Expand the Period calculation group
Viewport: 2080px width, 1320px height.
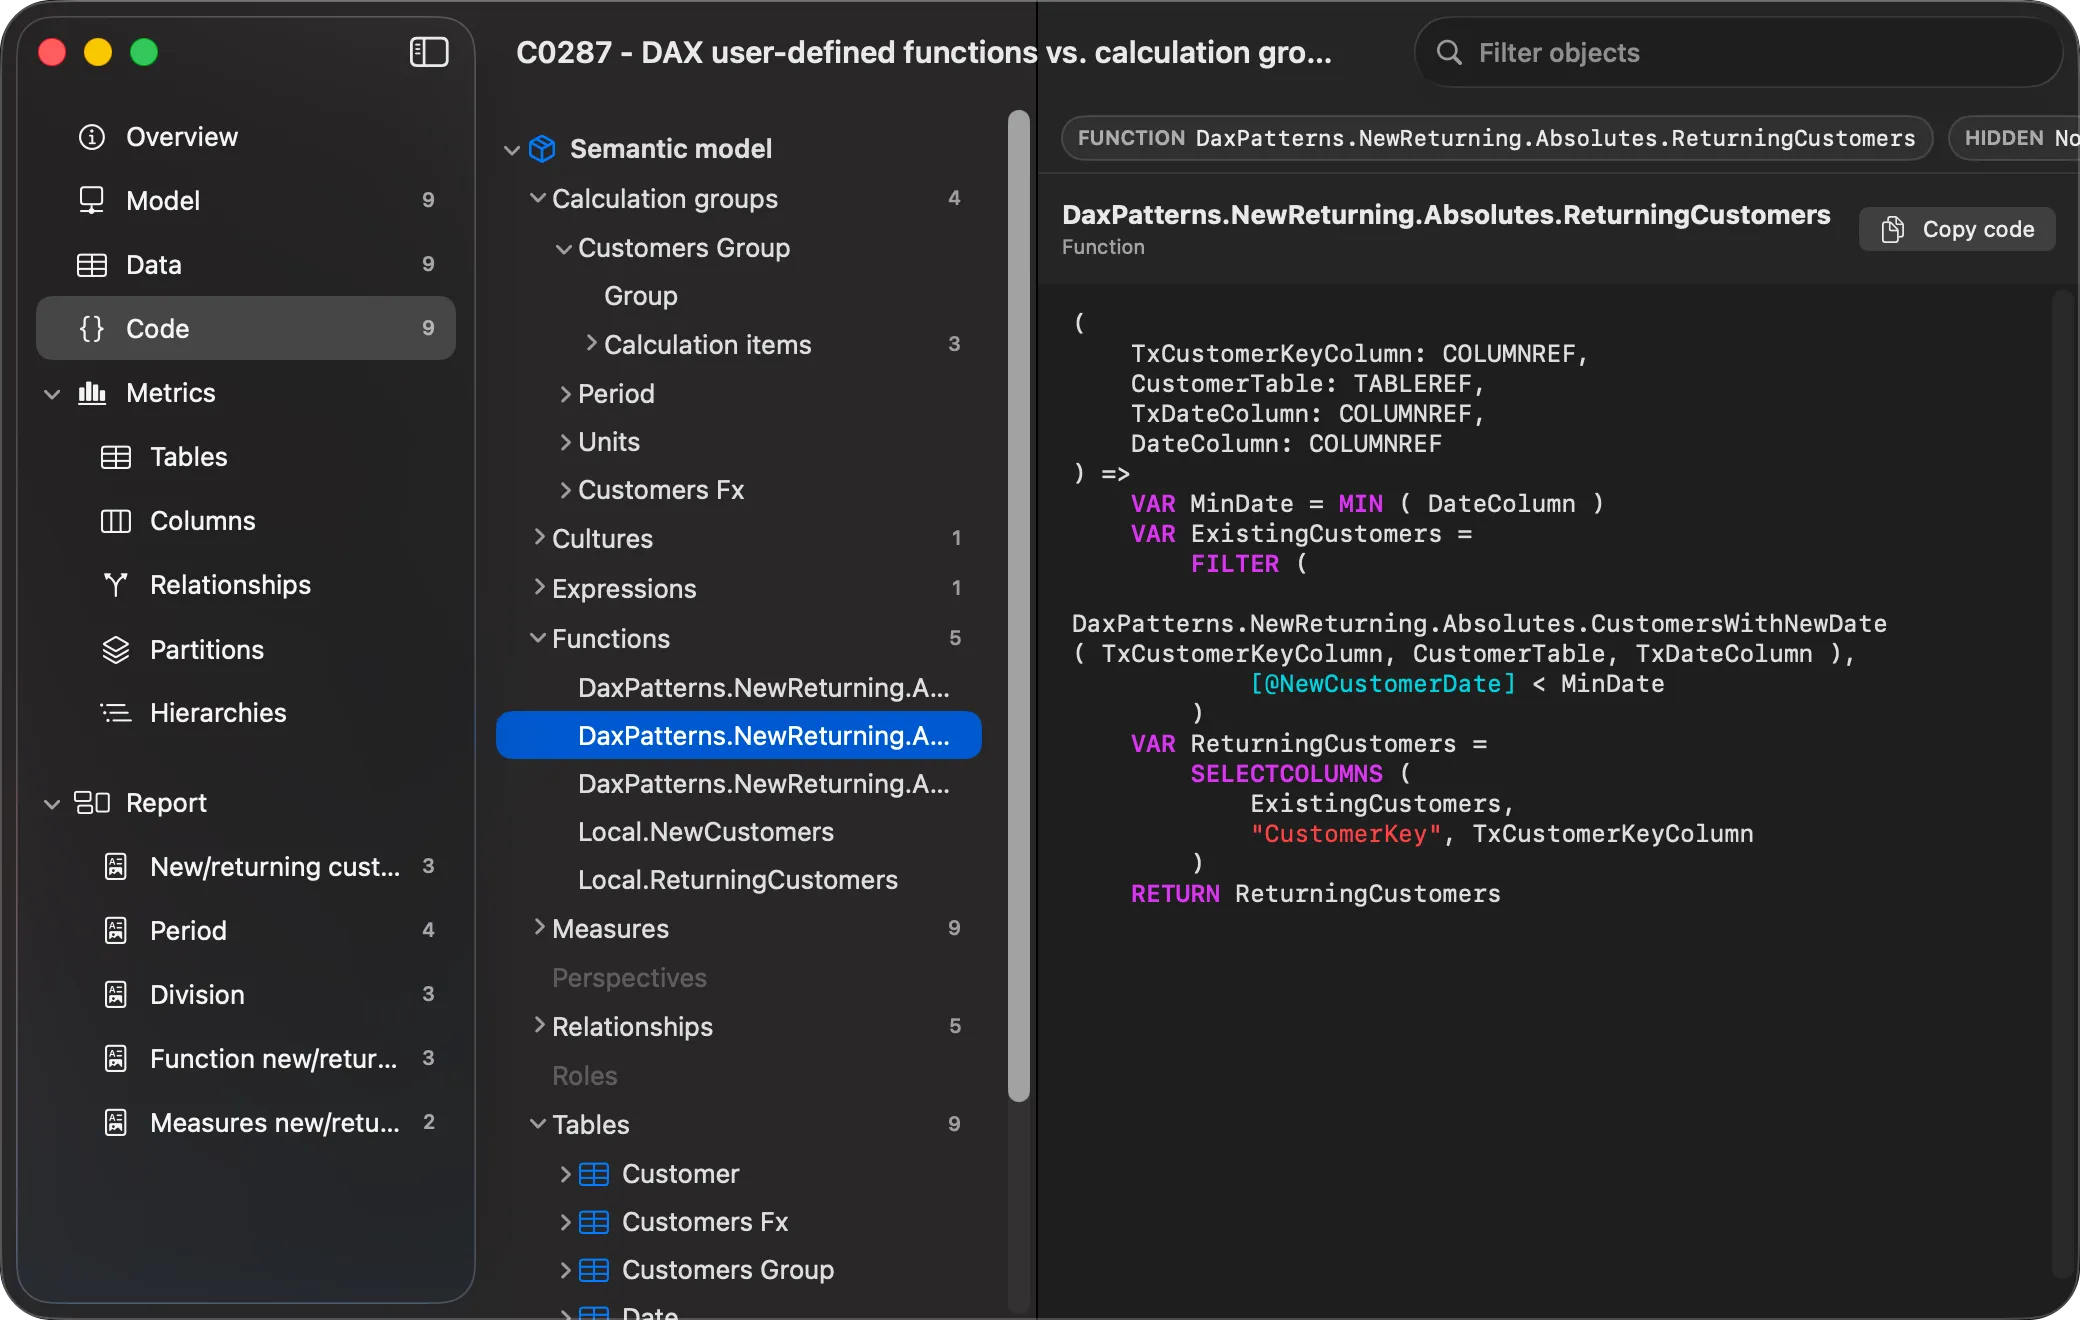pyautogui.click(x=565, y=394)
